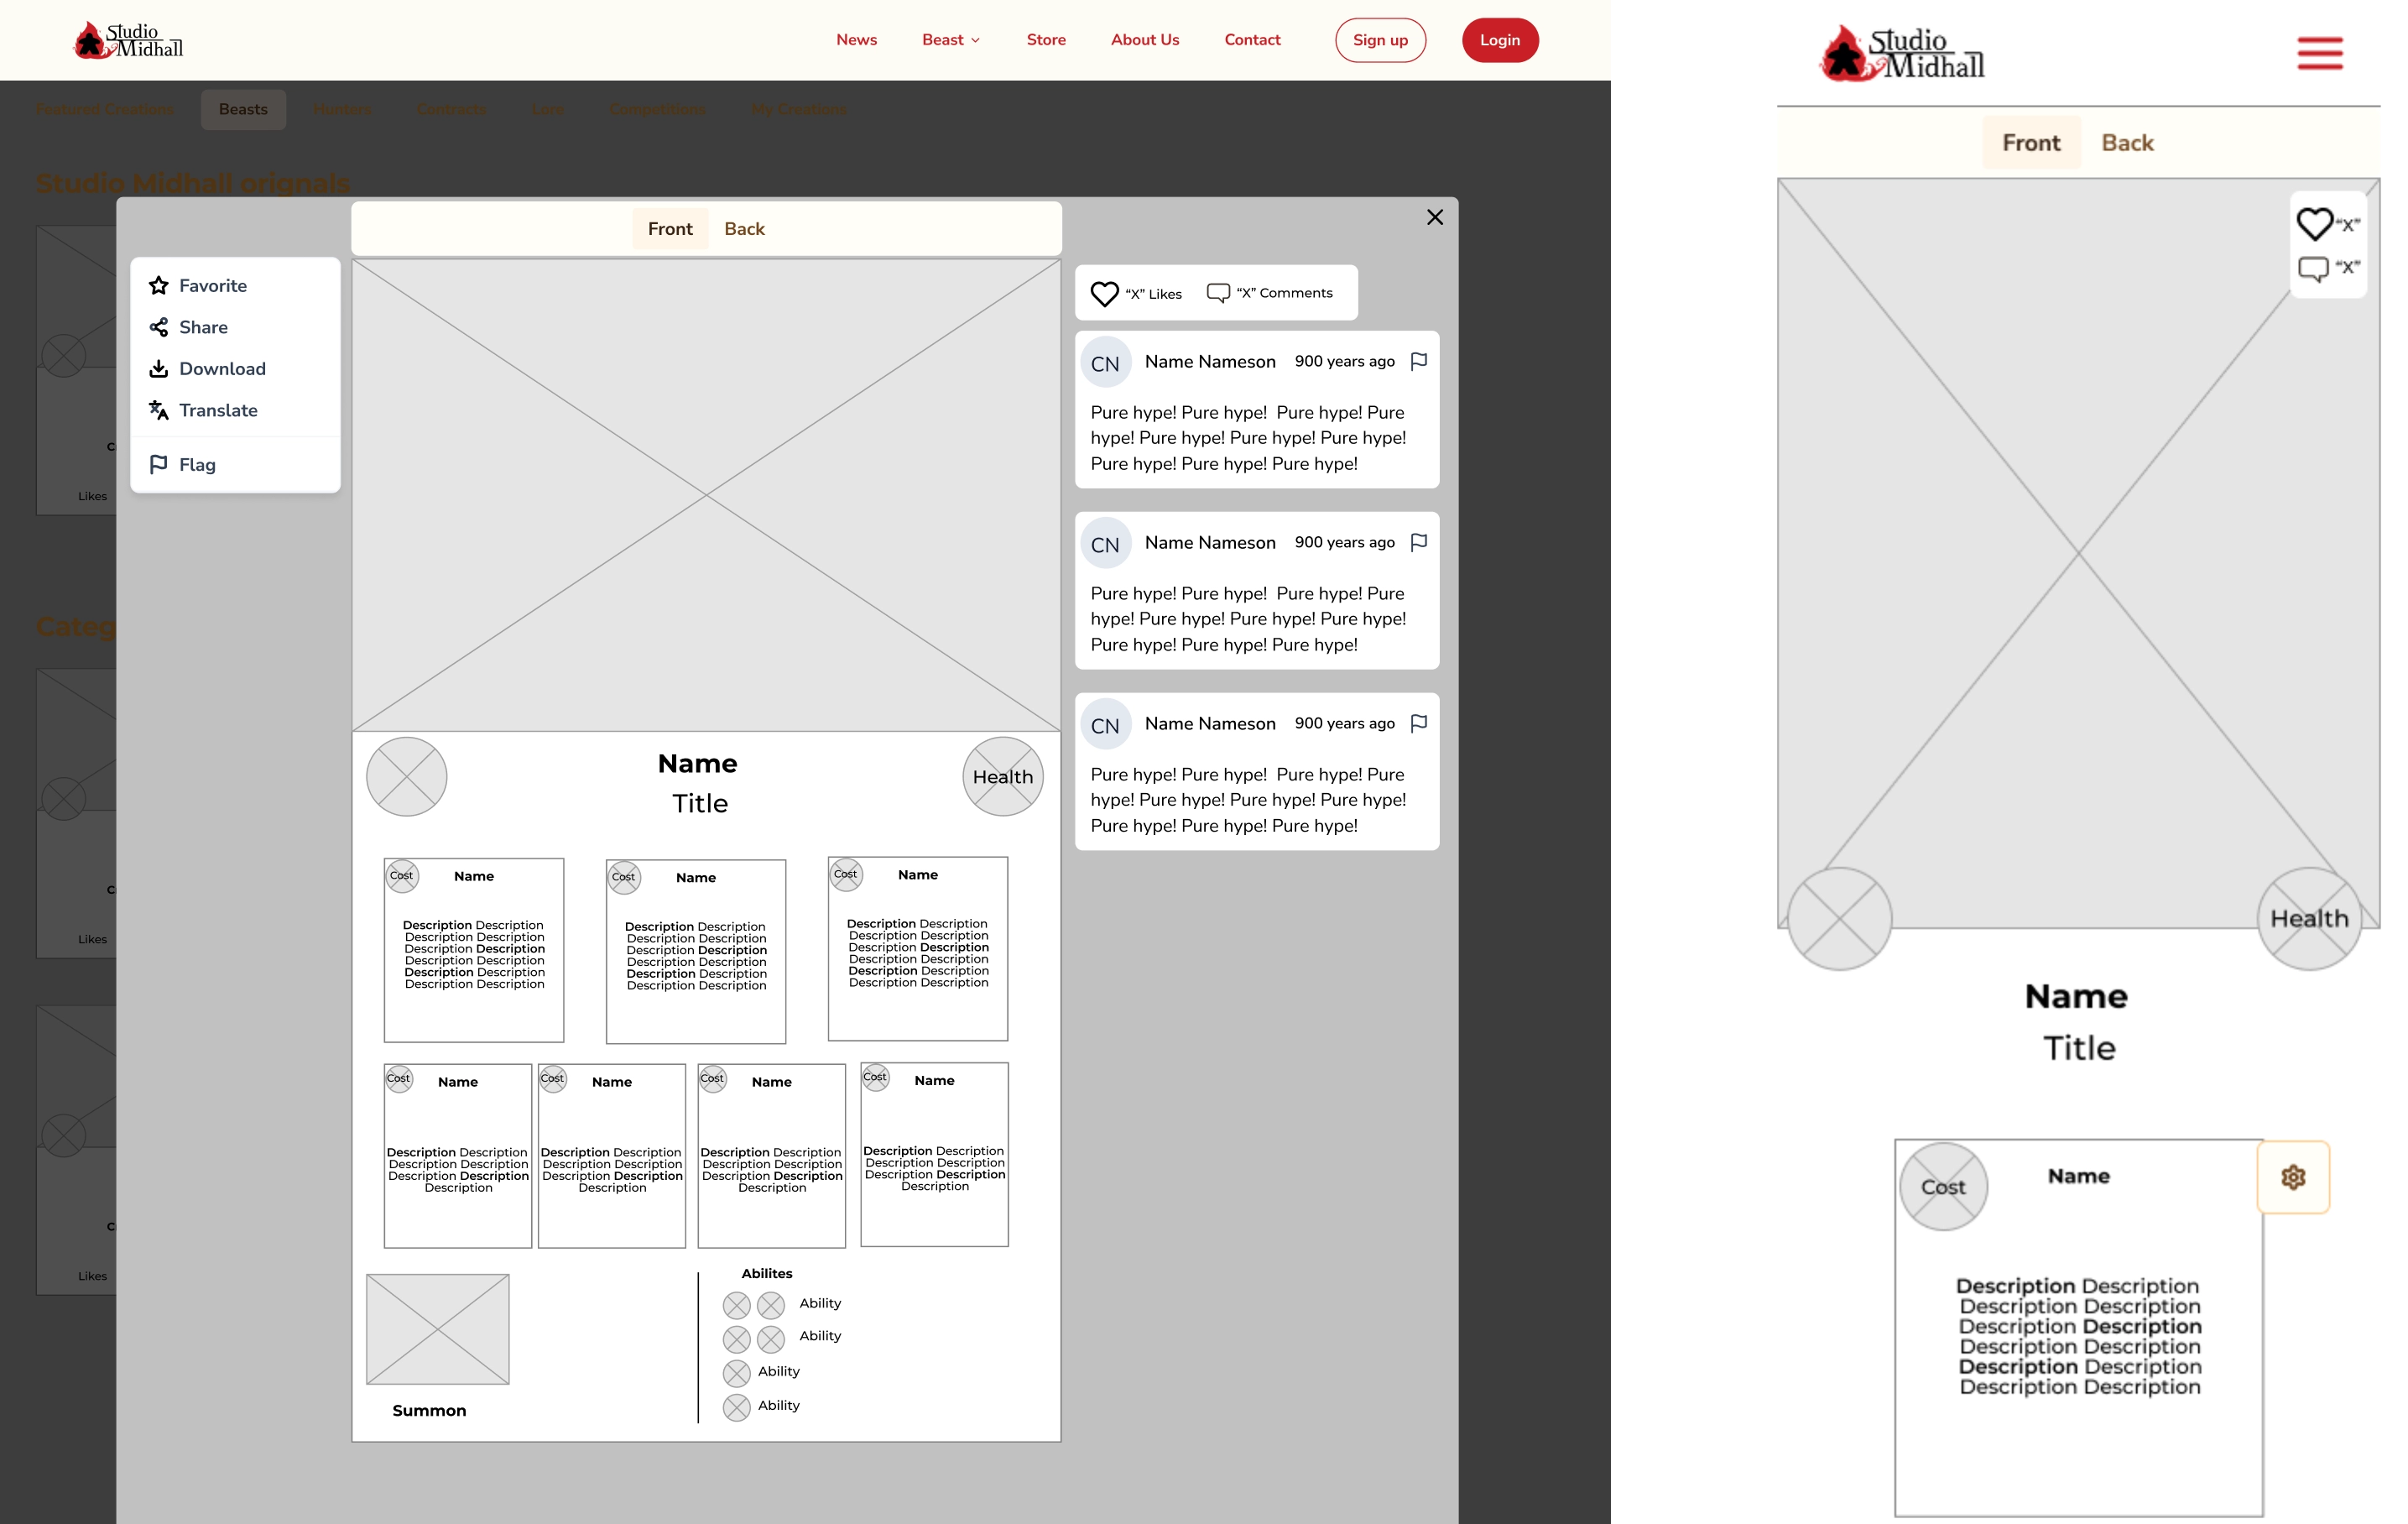Open the settings gear on the mobile card
The image size is (2408, 1524).
pyautogui.click(x=2293, y=1178)
